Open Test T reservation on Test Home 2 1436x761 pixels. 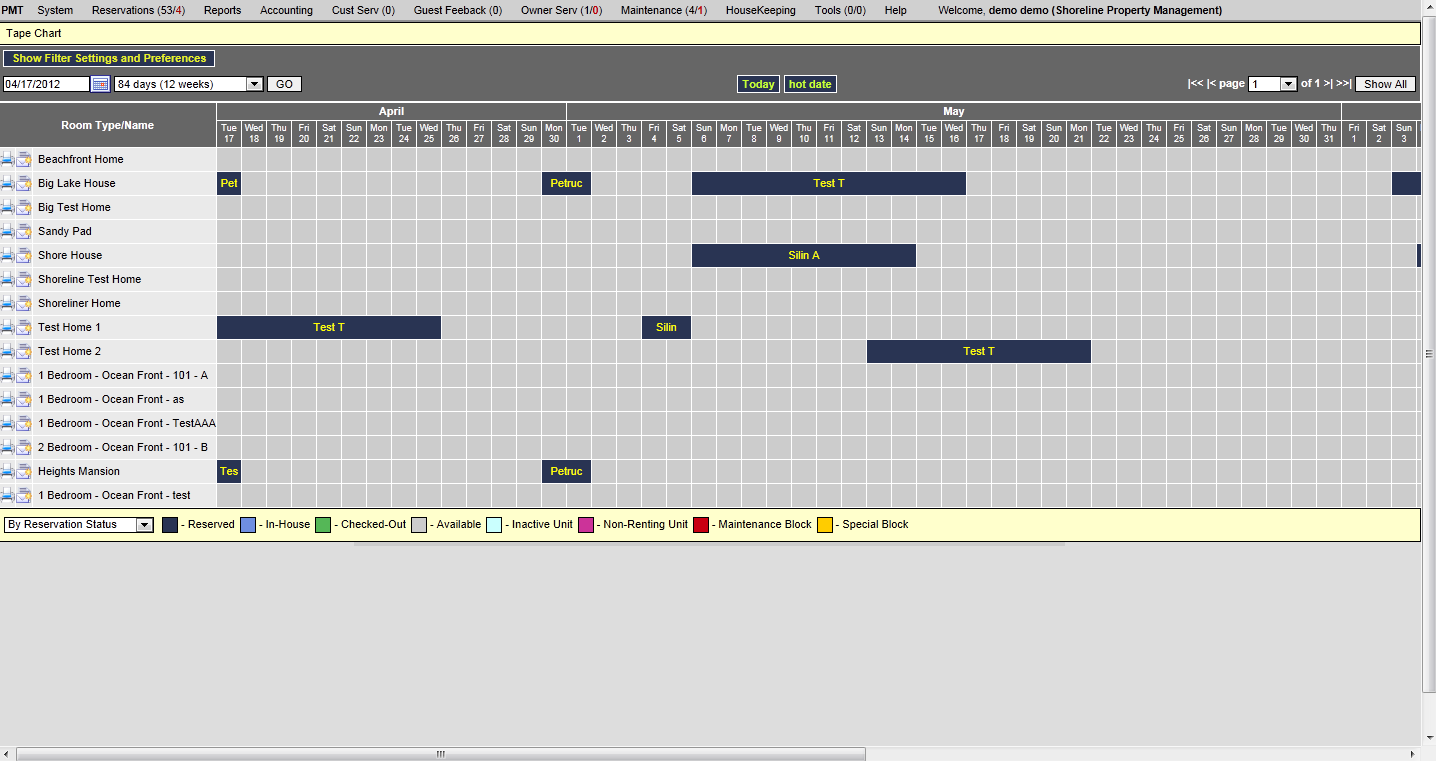pyautogui.click(x=979, y=351)
